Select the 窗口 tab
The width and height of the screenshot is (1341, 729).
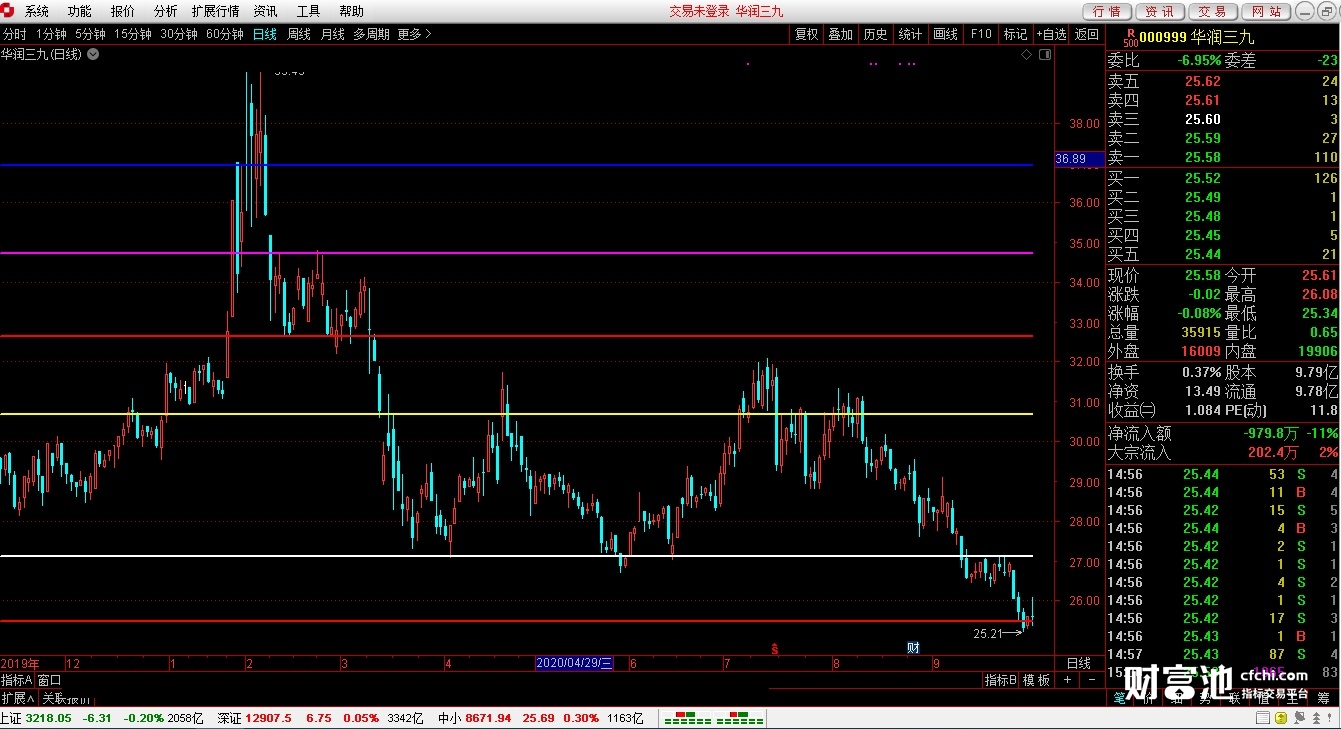point(49,680)
